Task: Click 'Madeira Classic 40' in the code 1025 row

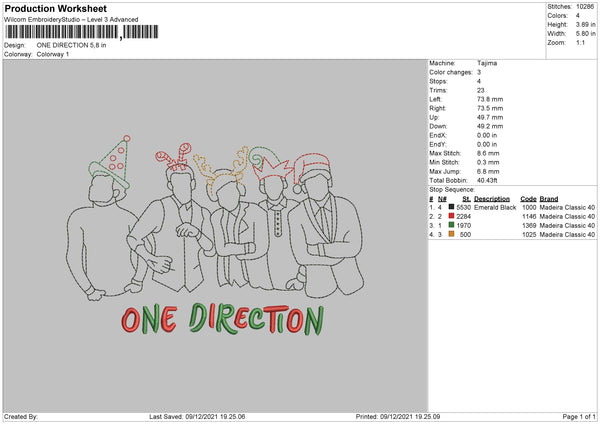Action: pos(567,235)
